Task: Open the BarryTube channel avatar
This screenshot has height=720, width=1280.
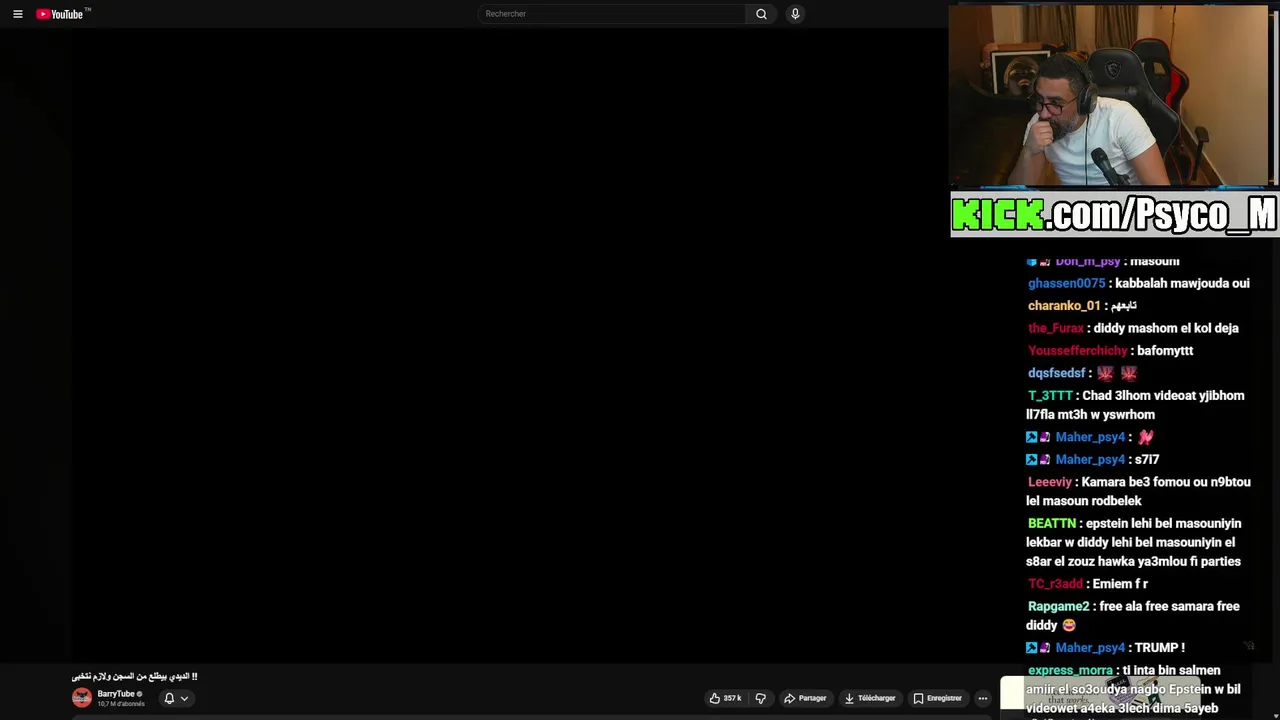Action: point(82,698)
